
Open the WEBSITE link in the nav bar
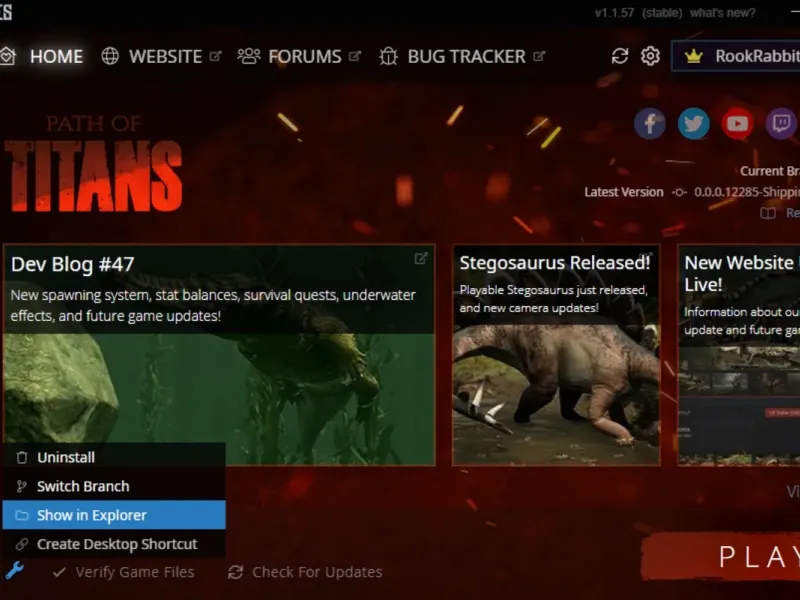pos(165,56)
